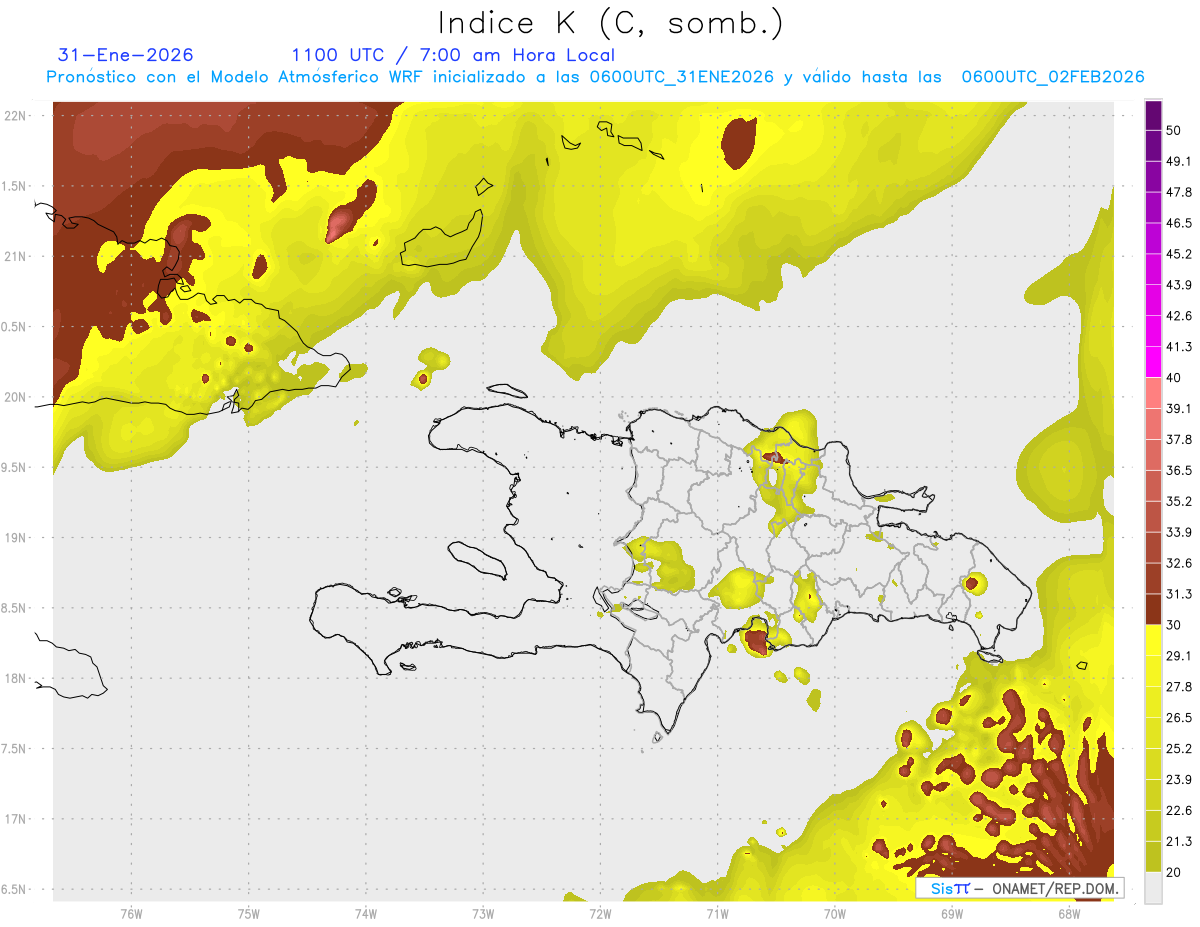Click the colorbar value '27.8'

(x=1178, y=687)
